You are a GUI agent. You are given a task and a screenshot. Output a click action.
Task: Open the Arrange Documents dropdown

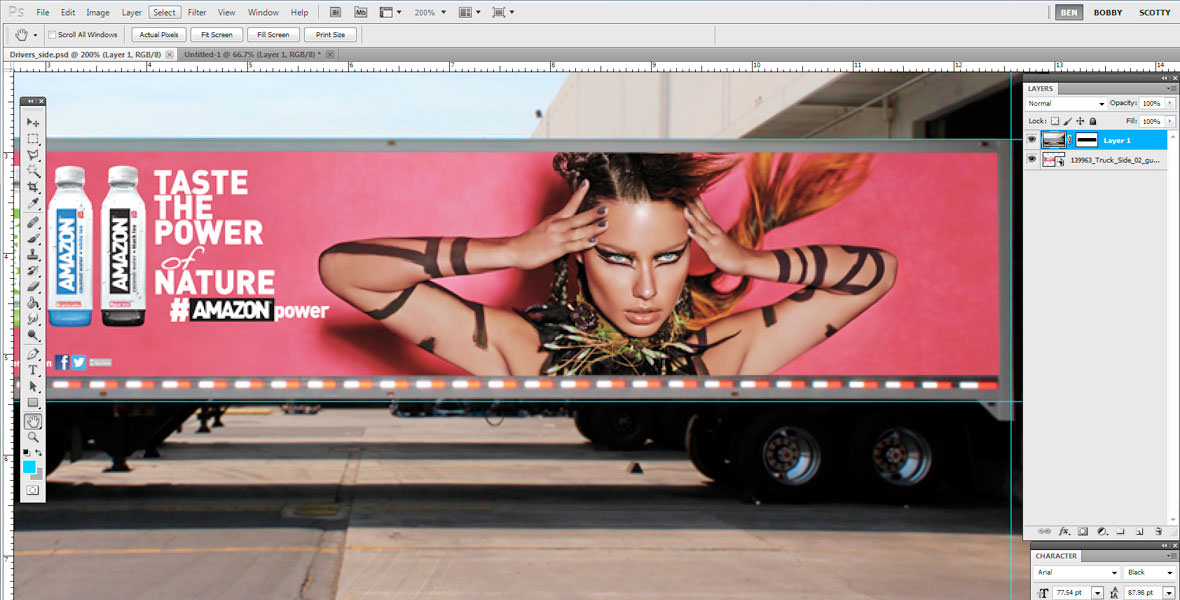pyautogui.click(x=470, y=12)
